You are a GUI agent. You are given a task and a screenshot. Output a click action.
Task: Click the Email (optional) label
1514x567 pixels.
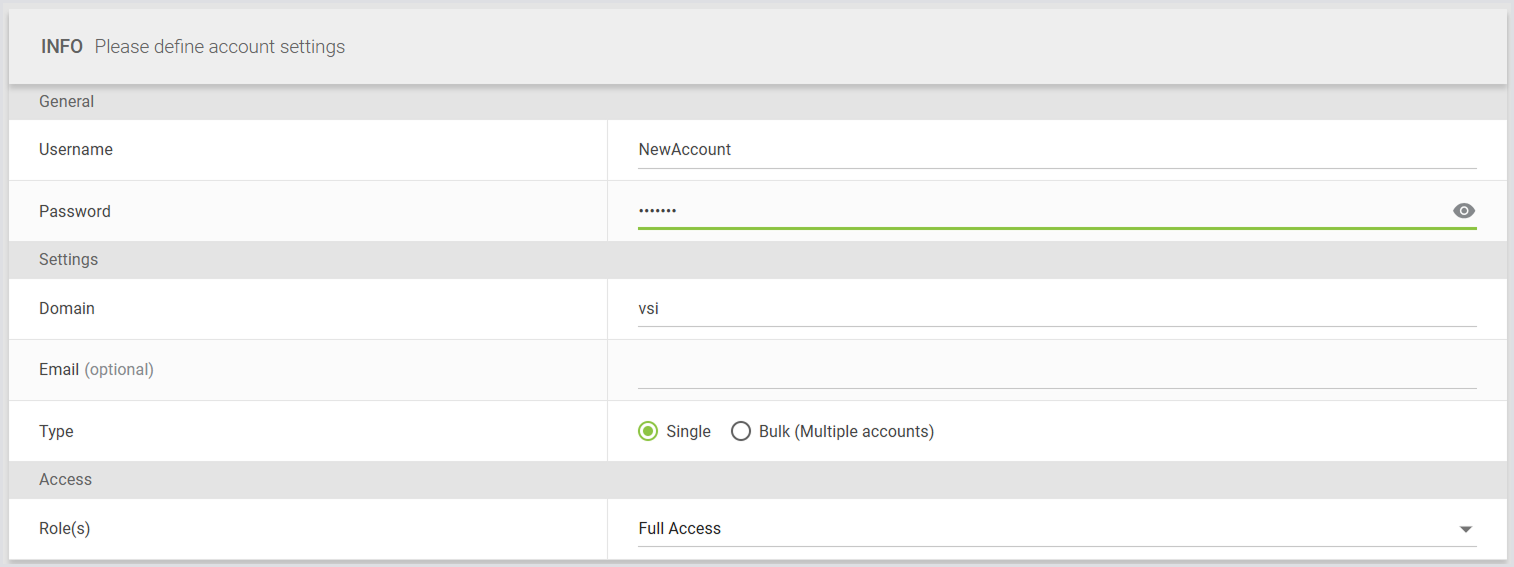pyautogui.click(x=96, y=370)
